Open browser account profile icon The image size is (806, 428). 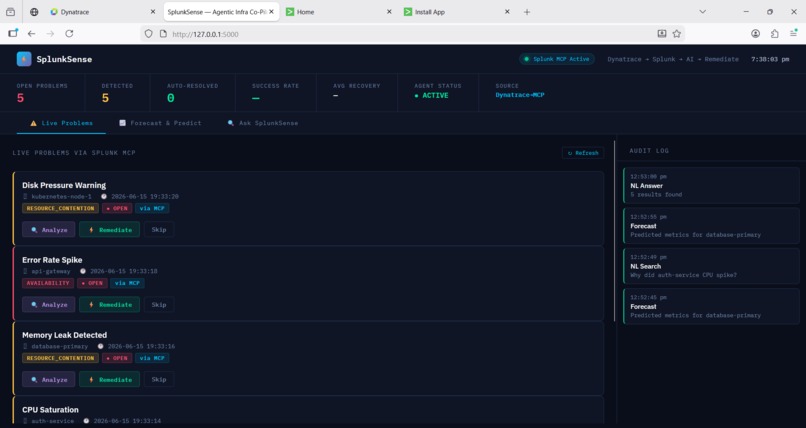(755, 33)
